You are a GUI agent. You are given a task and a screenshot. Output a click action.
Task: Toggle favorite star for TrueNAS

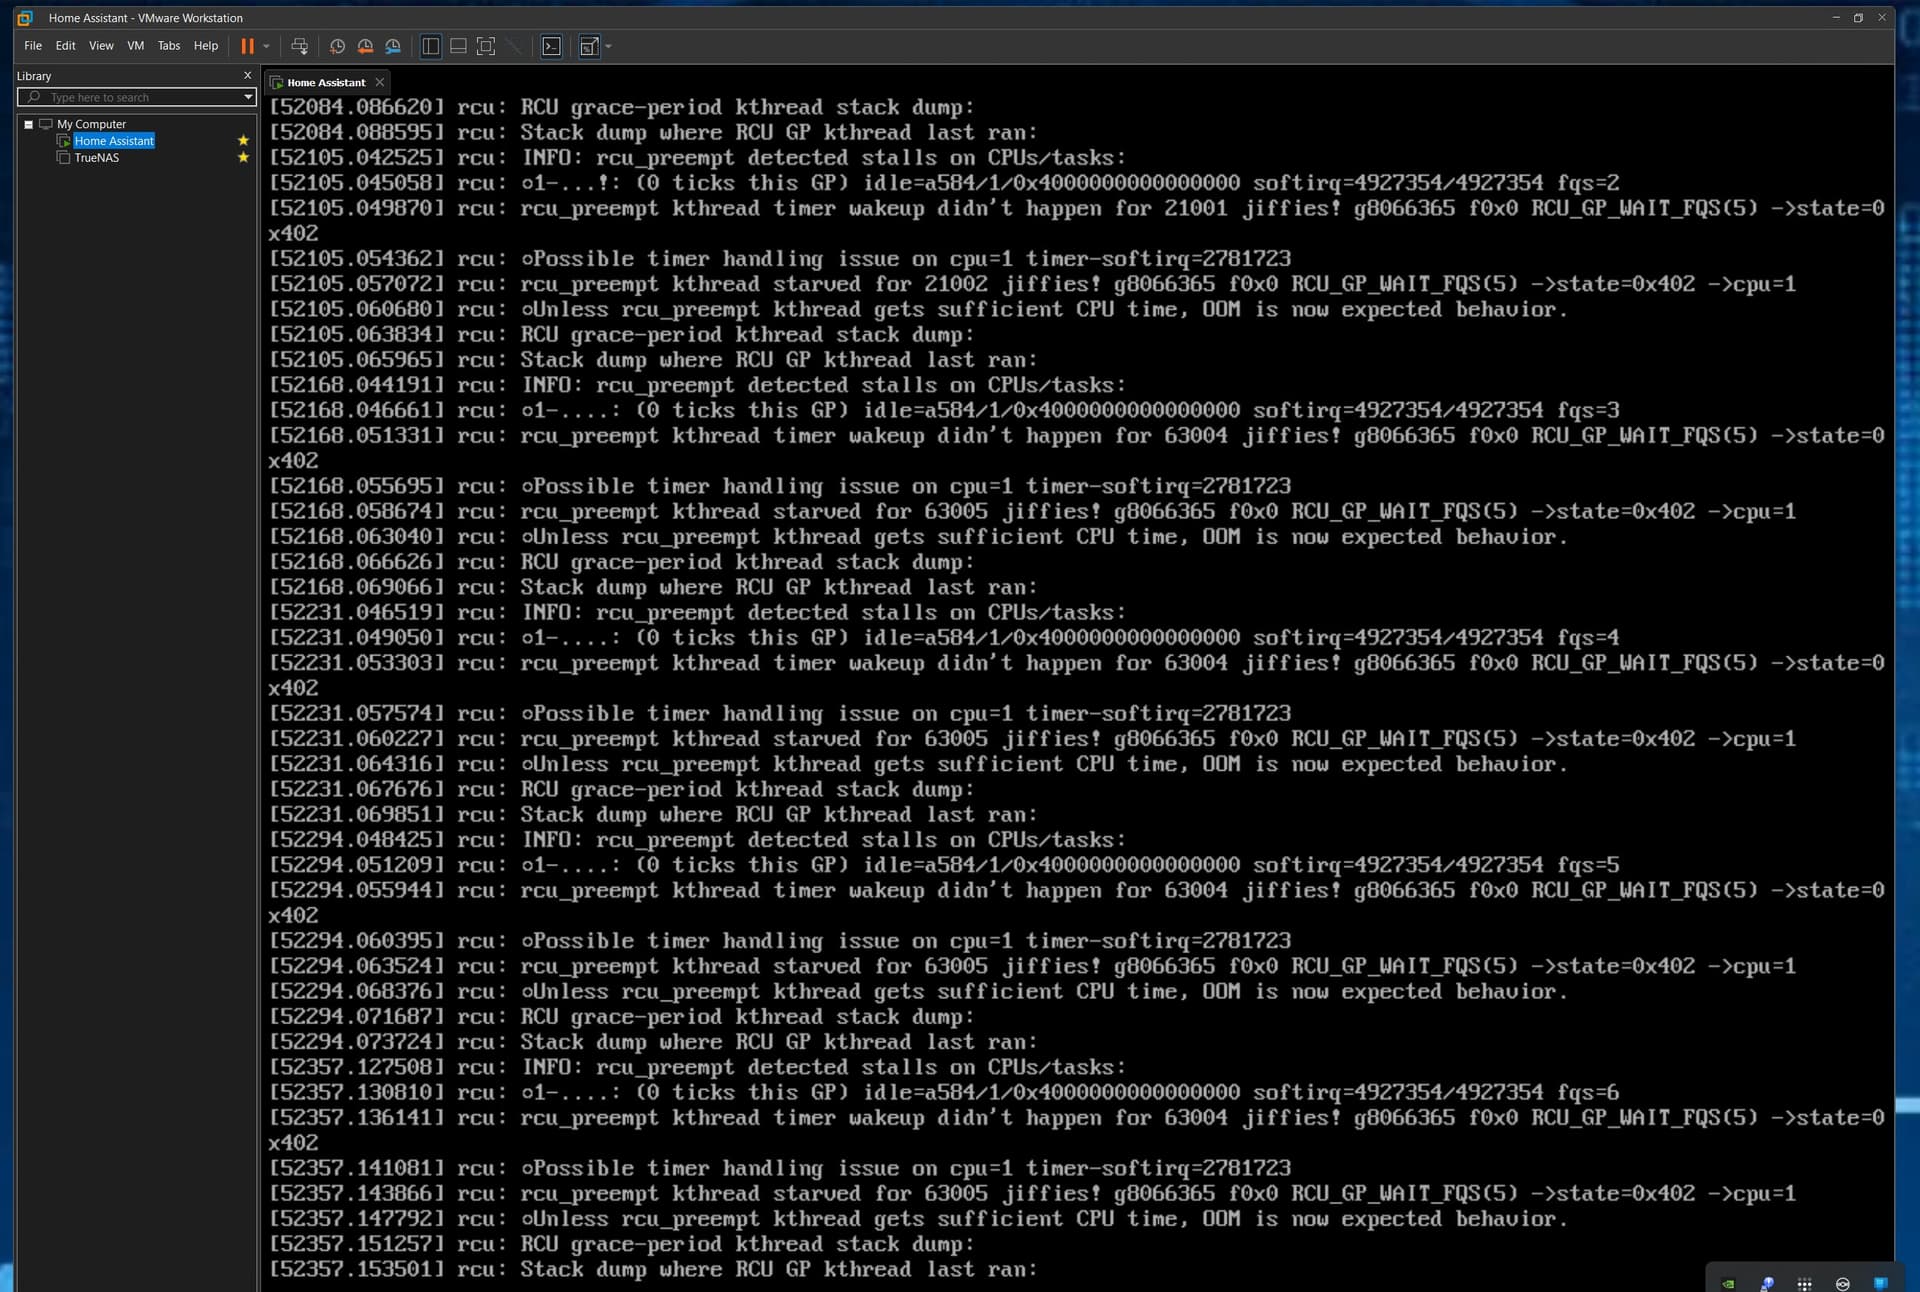243,158
